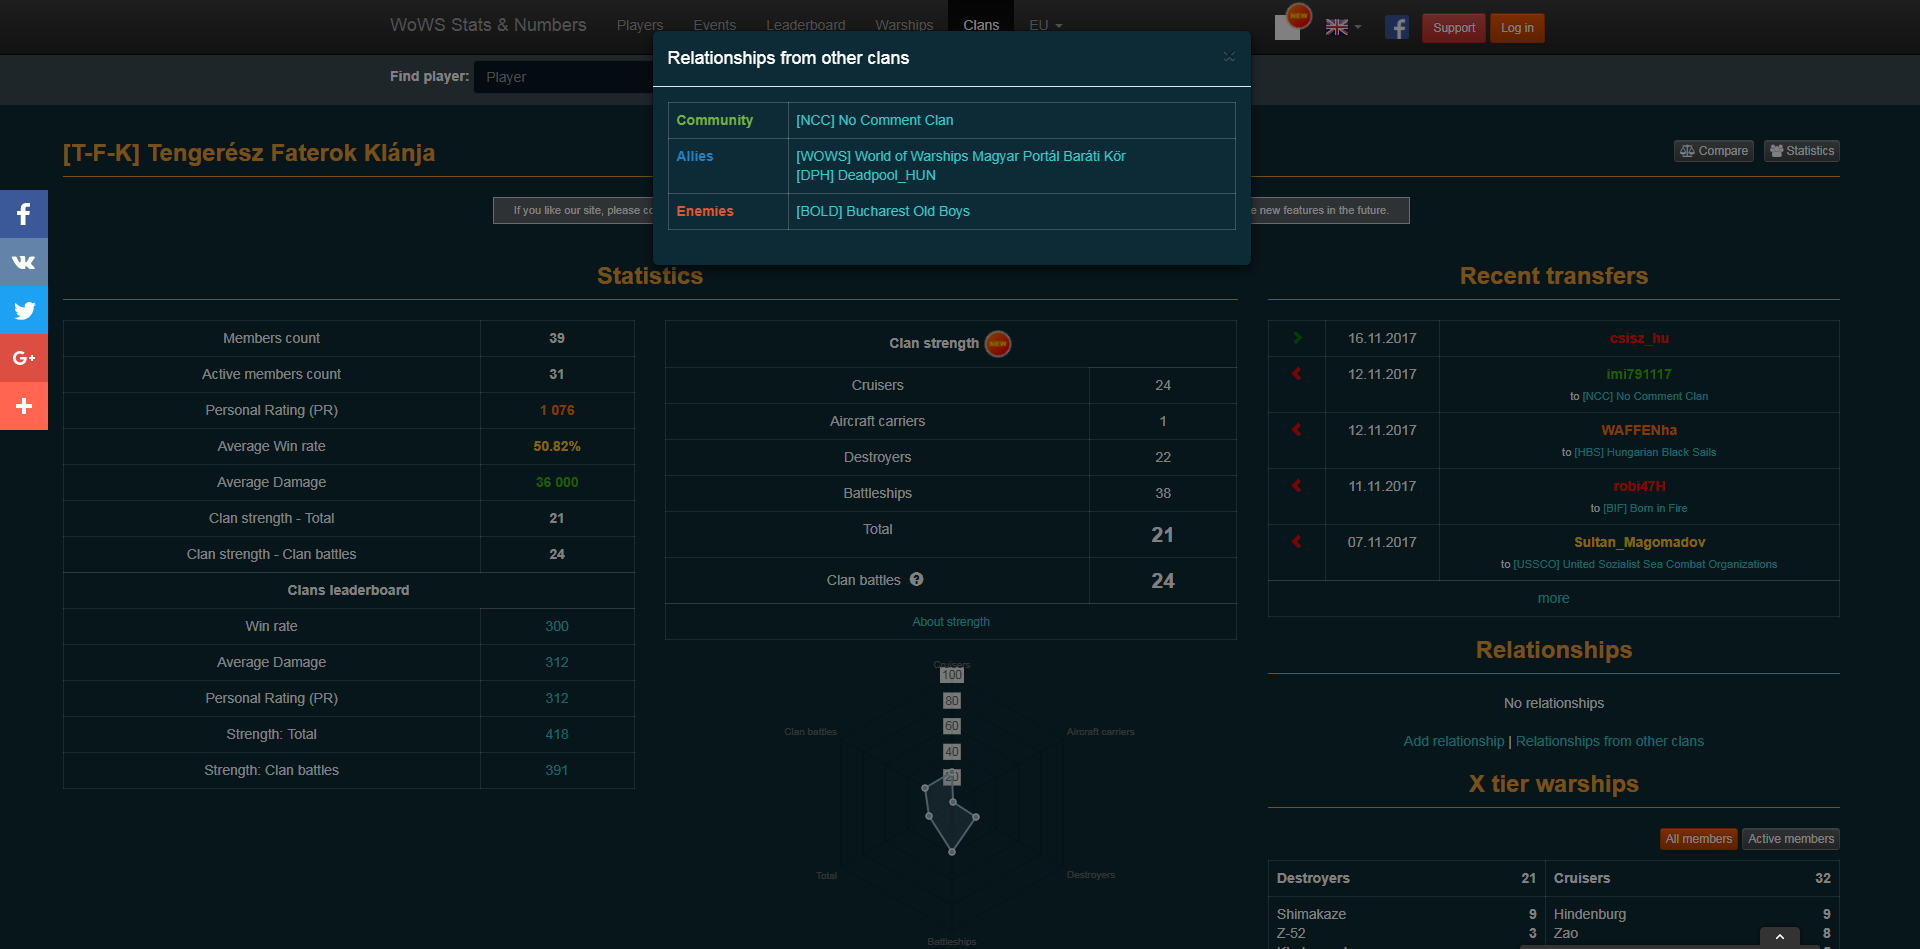Show Clan battles help question mark
The image size is (1920, 949).
click(916, 579)
